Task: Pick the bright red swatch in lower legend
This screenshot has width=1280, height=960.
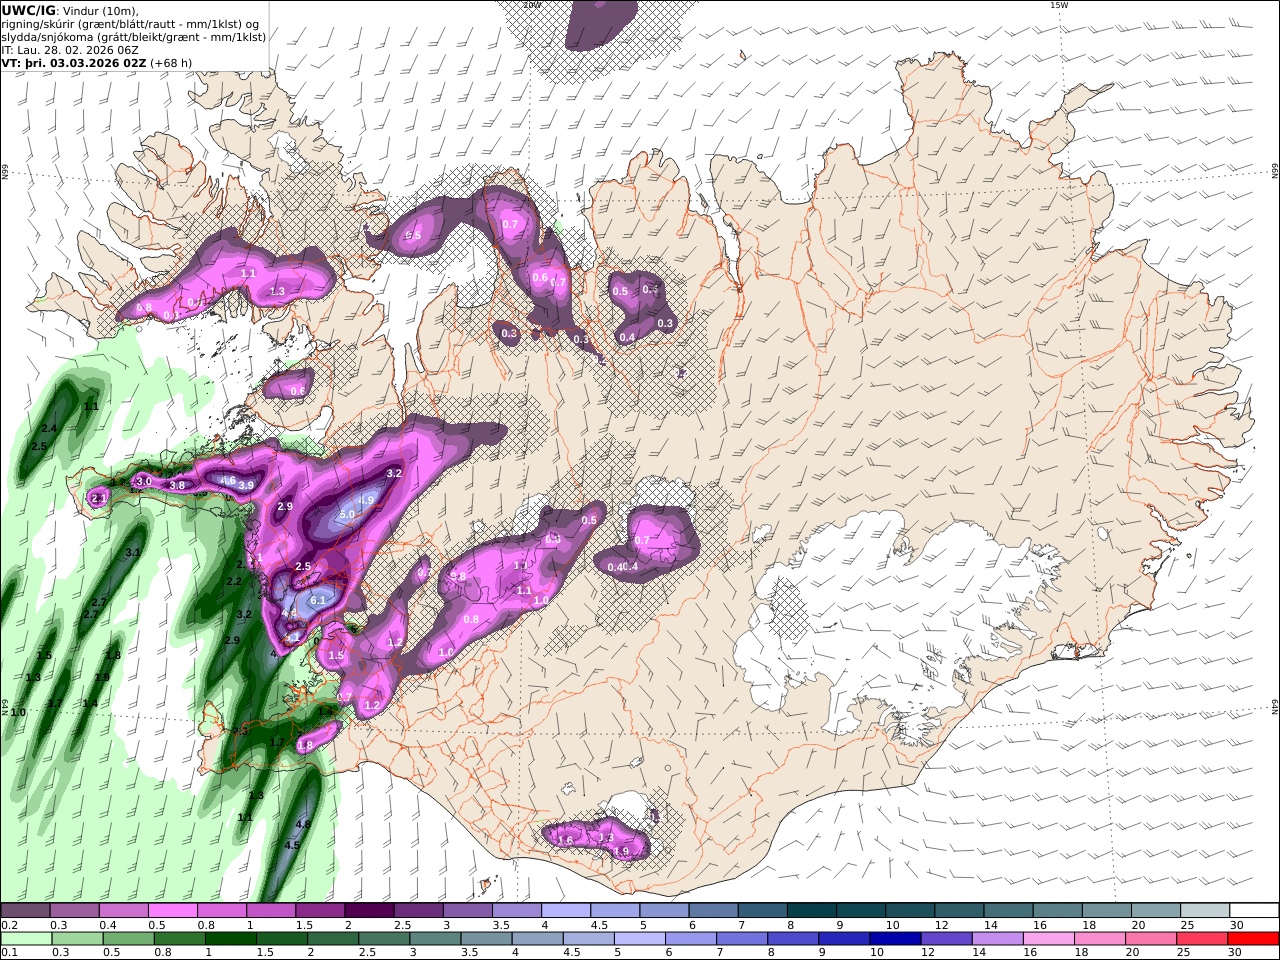Action: [x=1255, y=939]
